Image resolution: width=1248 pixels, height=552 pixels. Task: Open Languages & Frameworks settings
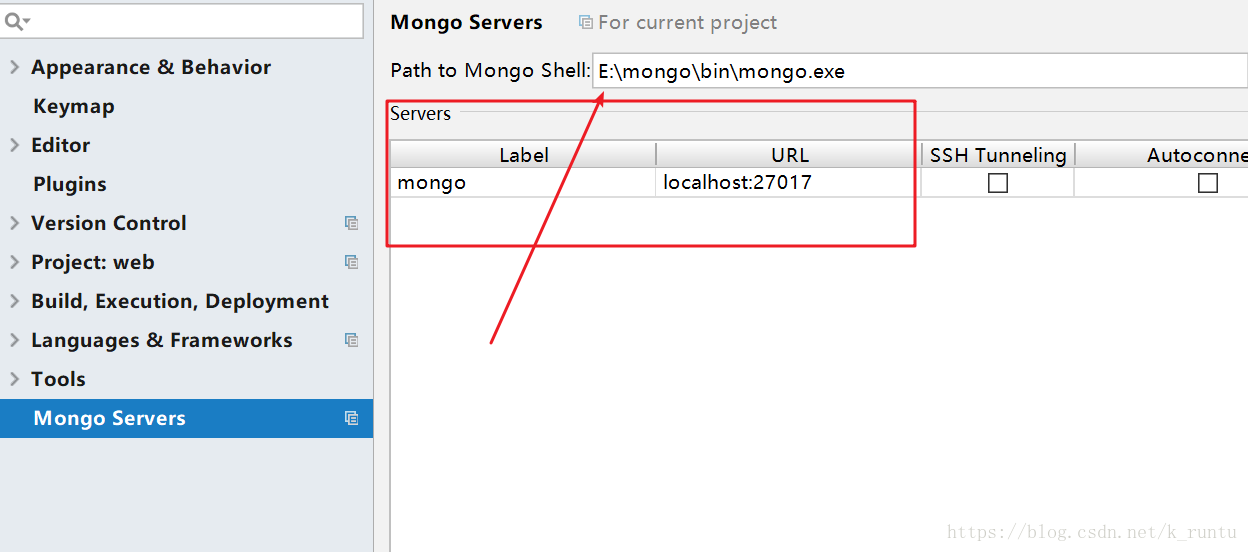point(162,340)
